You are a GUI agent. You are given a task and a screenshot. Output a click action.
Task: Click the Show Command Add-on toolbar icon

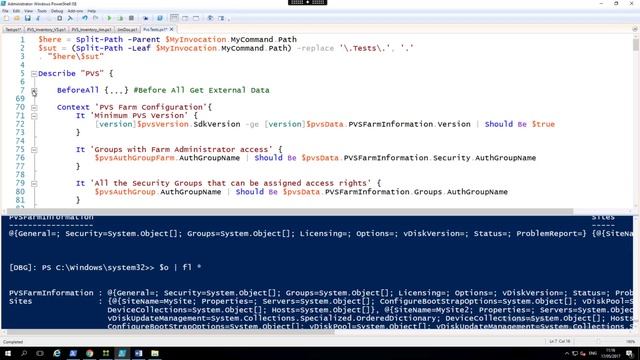coord(221,18)
